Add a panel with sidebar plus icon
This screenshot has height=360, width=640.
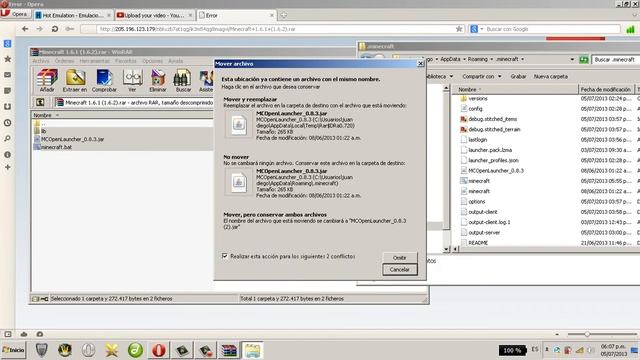coord(7,167)
